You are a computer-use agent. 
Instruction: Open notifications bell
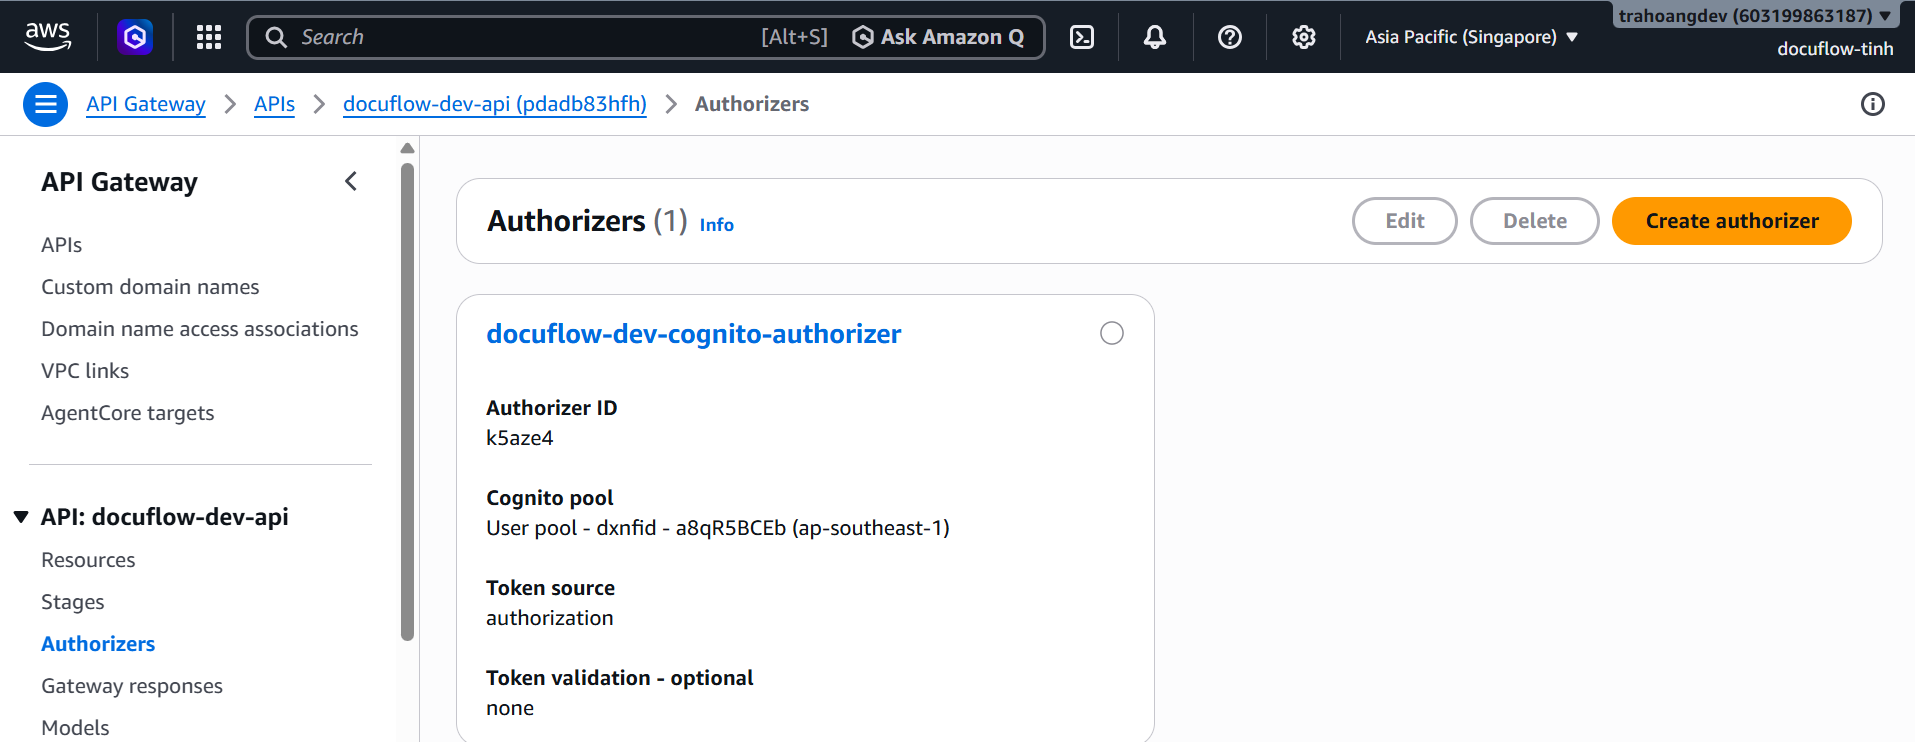pyautogui.click(x=1155, y=37)
